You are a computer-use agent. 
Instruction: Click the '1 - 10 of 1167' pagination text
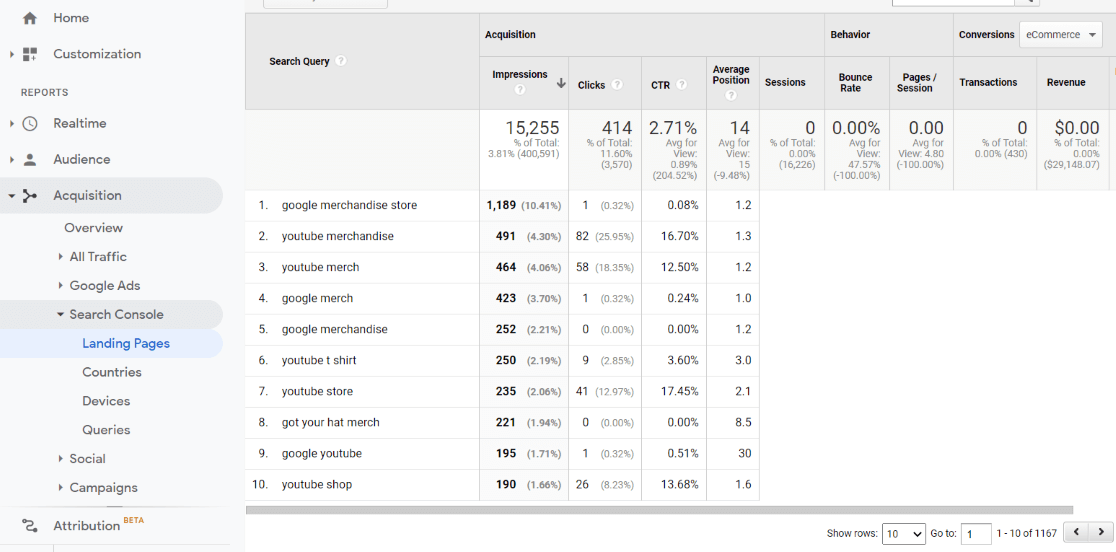point(1027,533)
